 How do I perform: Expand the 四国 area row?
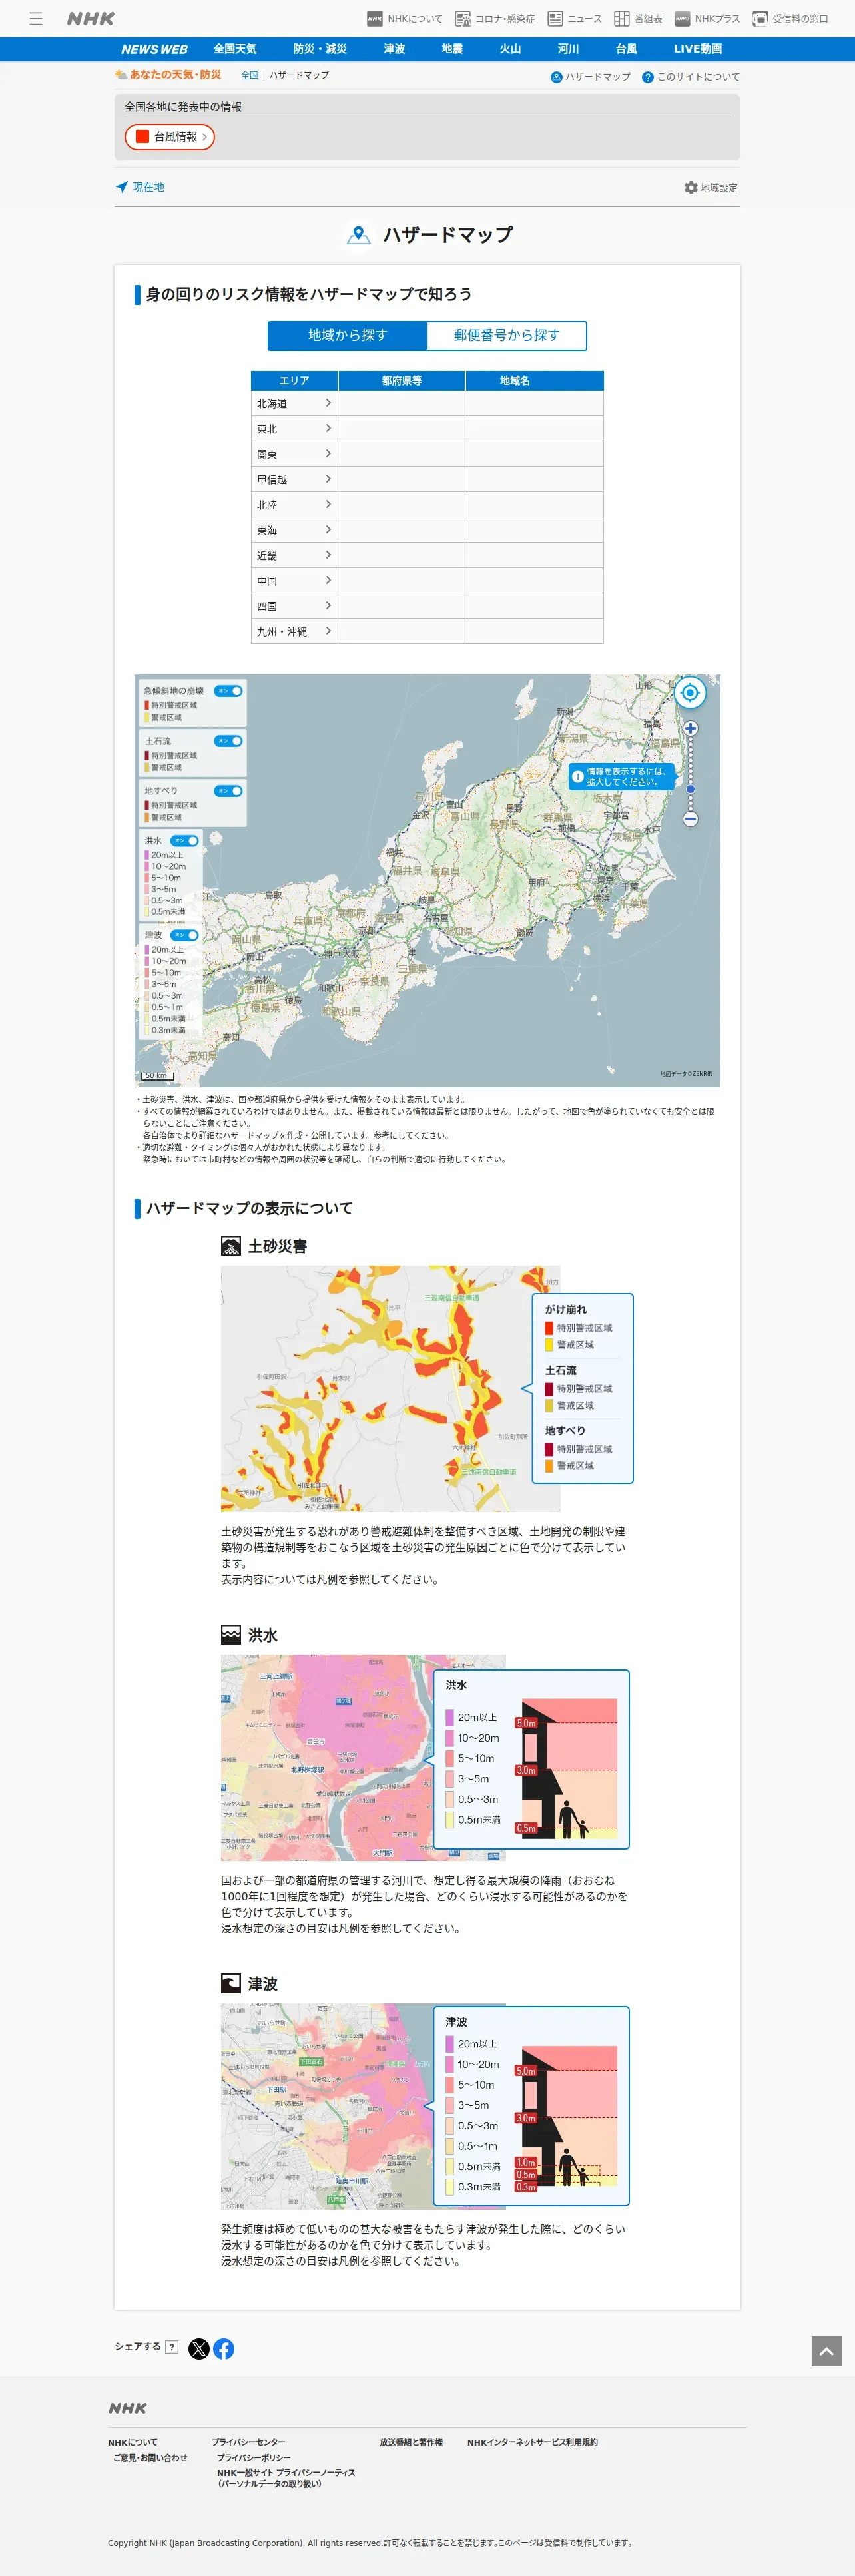click(x=294, y=606)
